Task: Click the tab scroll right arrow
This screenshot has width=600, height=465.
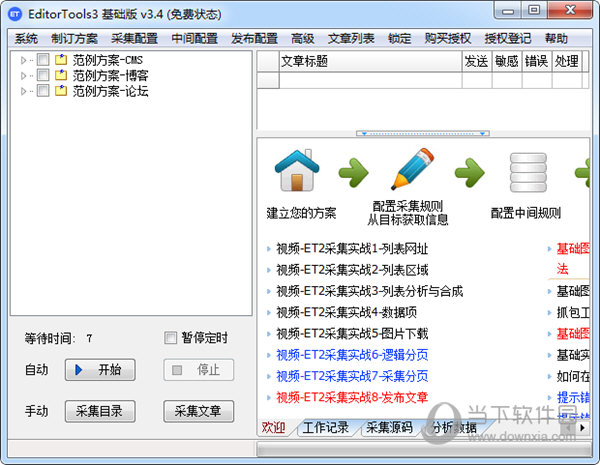Action: (583, 427)
